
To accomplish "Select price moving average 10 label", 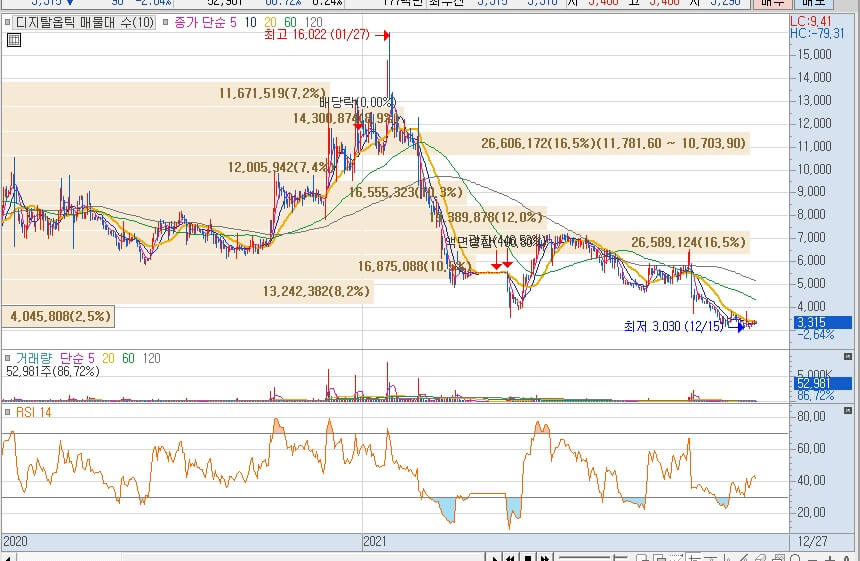I will pyautogui.click(x=251, y=22).
